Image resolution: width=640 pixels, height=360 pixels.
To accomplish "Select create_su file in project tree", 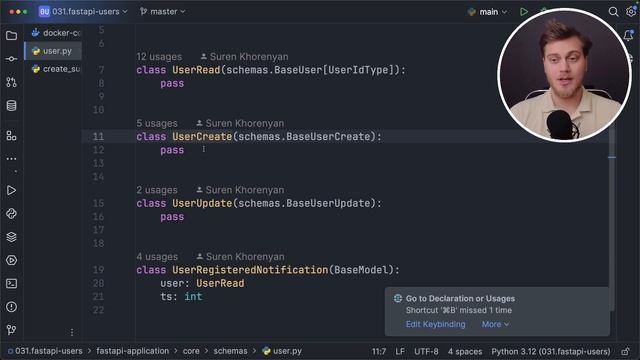I will (x=56, y=69).
